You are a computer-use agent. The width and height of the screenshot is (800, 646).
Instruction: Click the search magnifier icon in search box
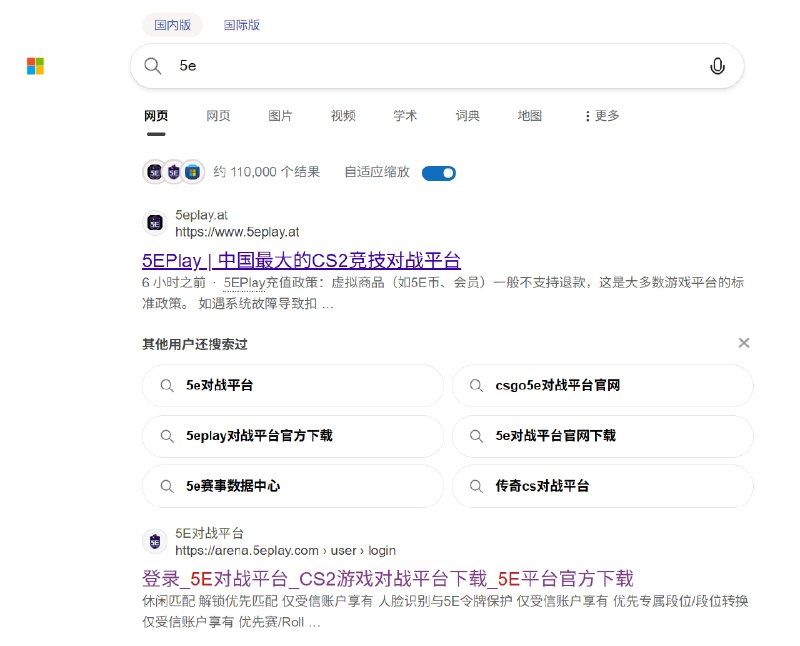pos(153,66)
